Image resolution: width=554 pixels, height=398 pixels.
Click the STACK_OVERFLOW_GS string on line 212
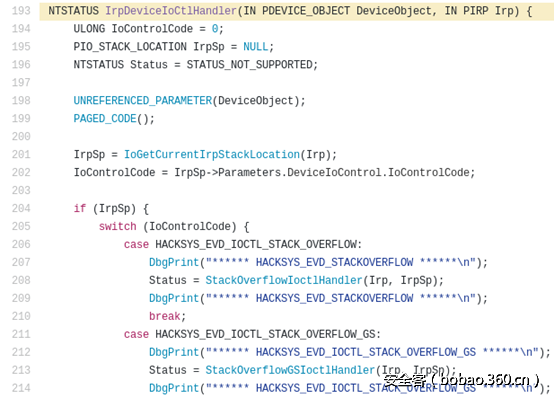(366, 352)
